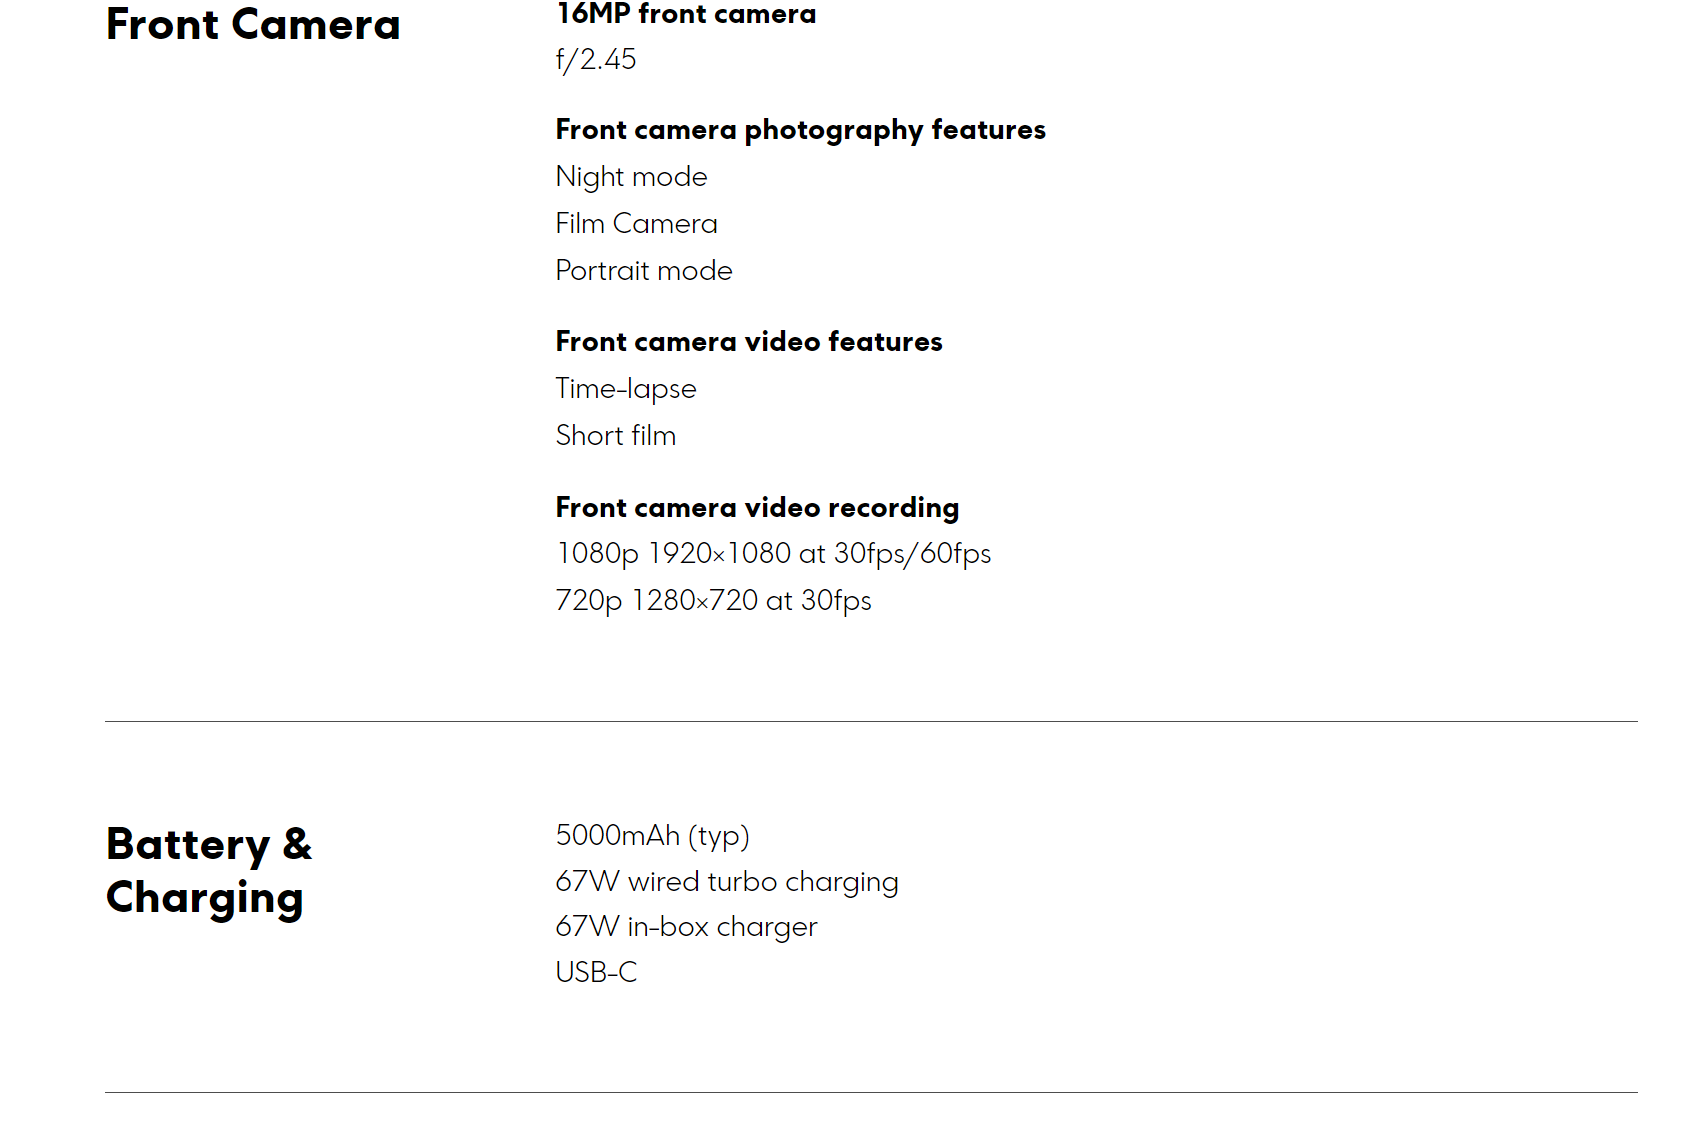This screenshot has width=1703, height=1141.
Task: Select "67W wired turbo charging" text
Action: coord(727,882)
